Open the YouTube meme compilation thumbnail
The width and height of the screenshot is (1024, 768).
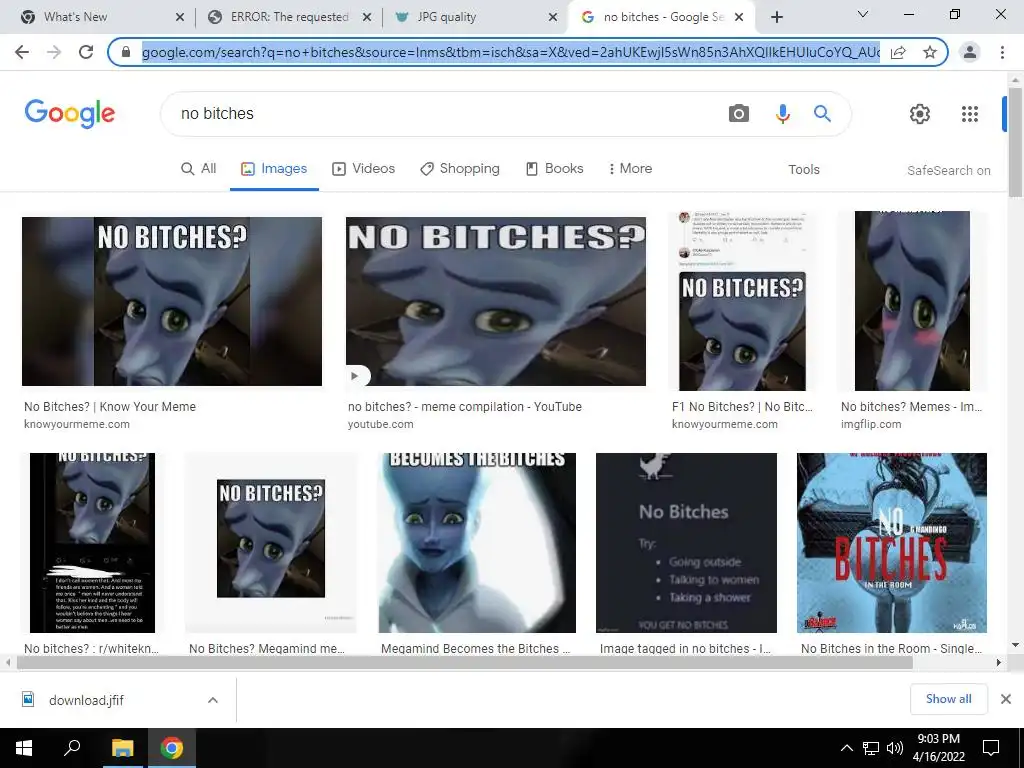[496, 302]
